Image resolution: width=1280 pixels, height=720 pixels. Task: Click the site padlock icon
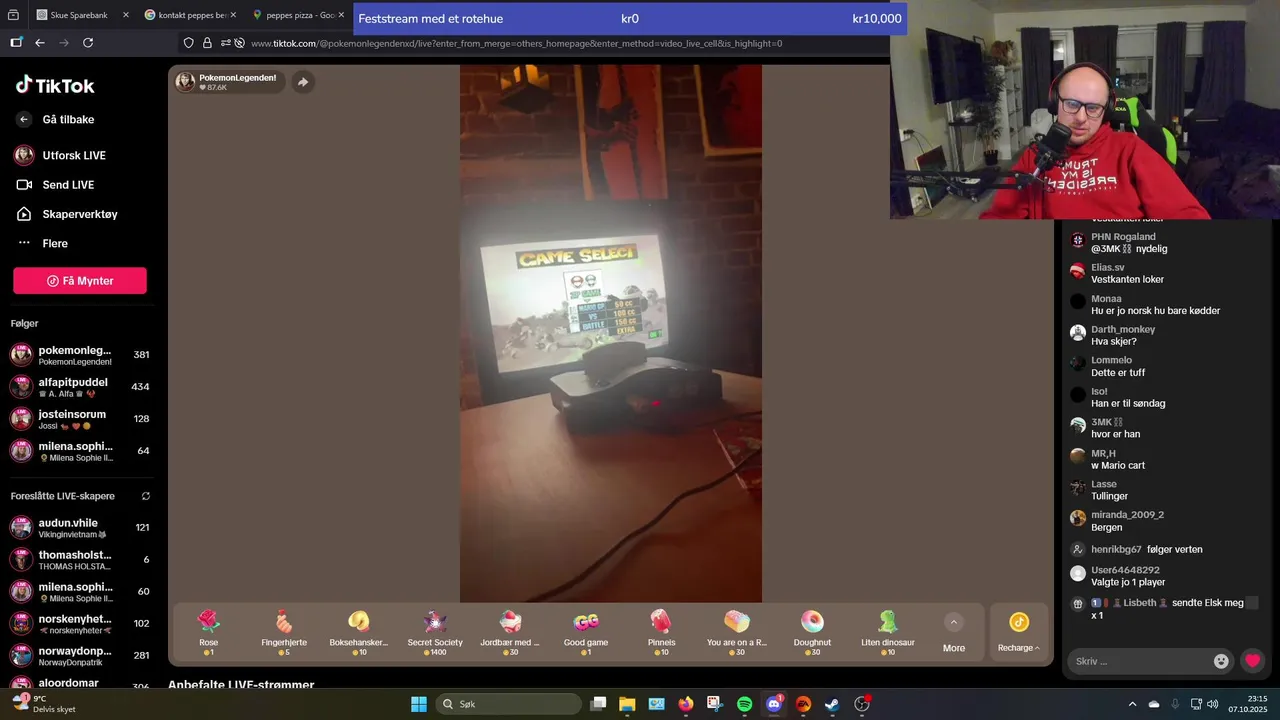pos(207,43)
